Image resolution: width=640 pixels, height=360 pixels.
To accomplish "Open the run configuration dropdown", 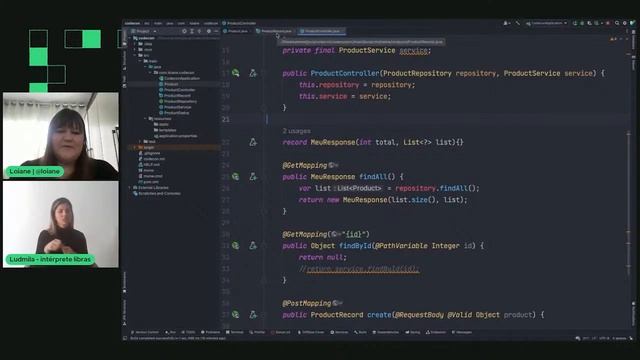I will coord(546,23).
